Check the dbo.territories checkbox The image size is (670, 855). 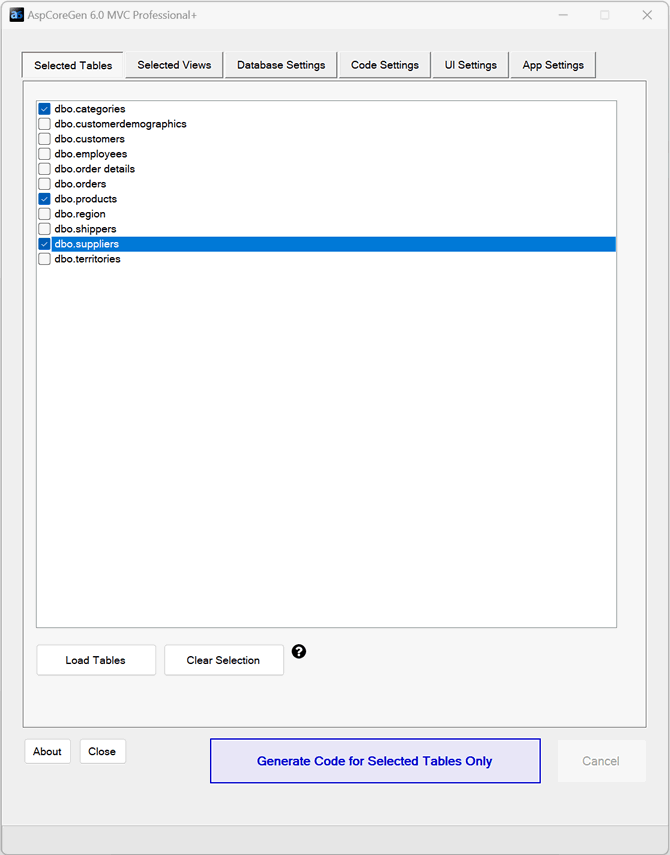pyautogui.click(x=45, y=259)
